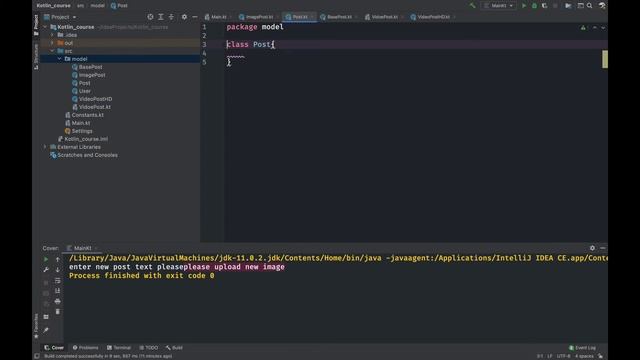This screenshot has height=360, width=640.
Task: Clear console output with the trash icon
Action: [x=58, y=312]
